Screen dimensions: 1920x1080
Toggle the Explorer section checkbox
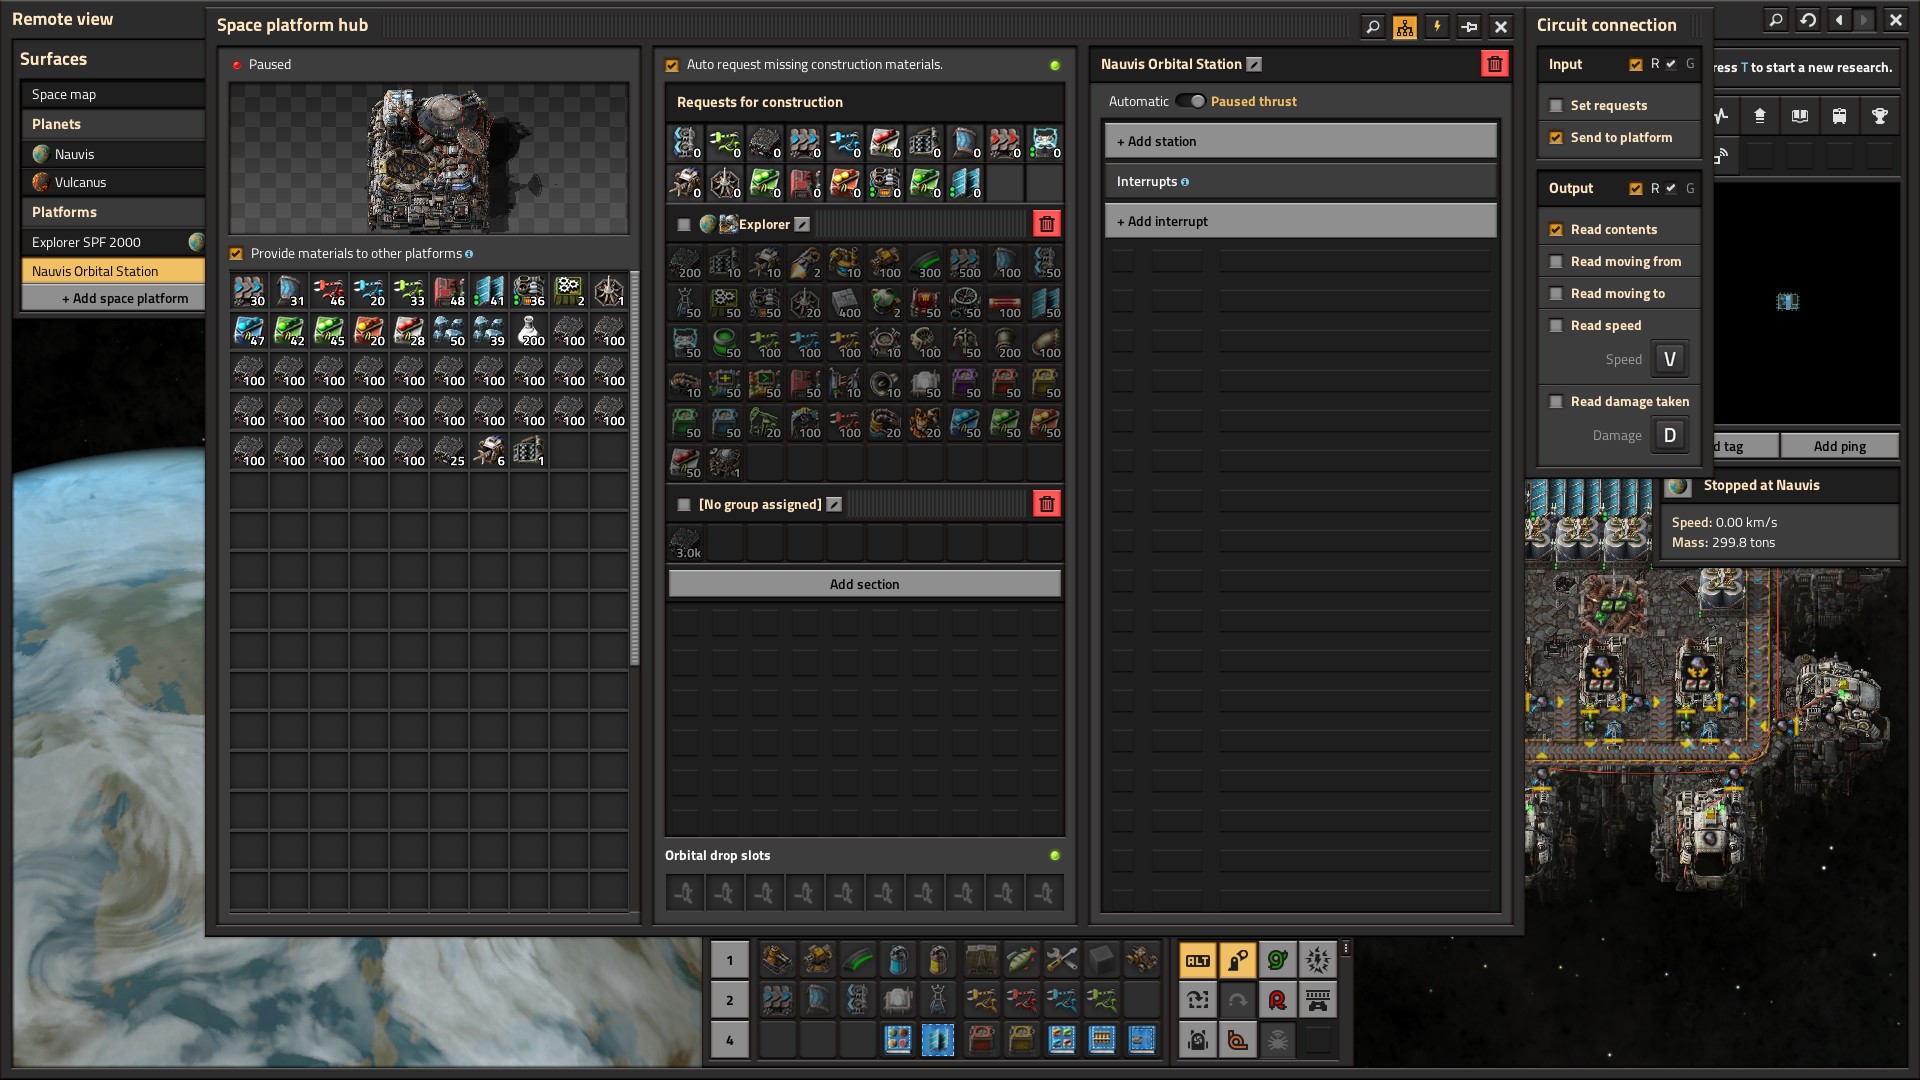[684, 224]
